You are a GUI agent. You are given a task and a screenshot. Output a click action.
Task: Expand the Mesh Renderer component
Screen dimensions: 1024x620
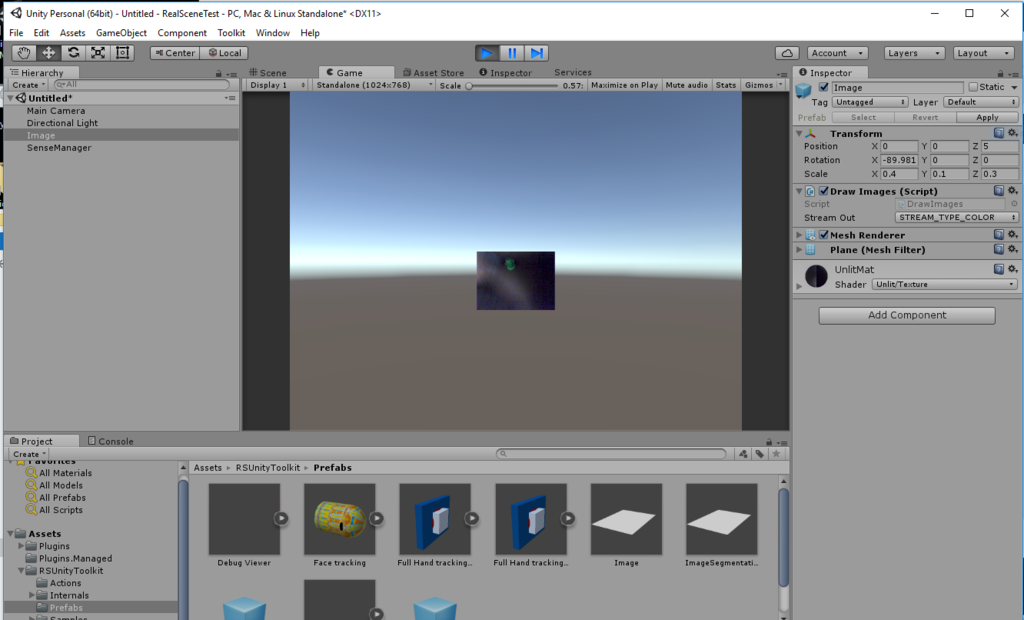point(799,235)
